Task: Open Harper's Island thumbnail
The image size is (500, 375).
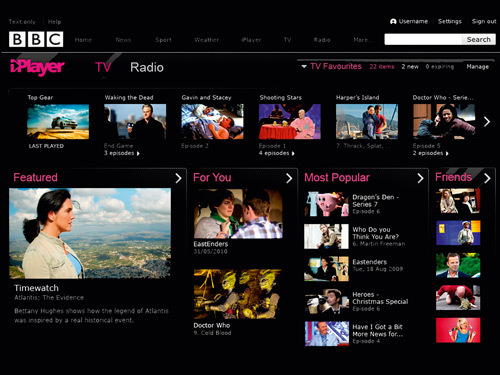Action: coord(367,122)
